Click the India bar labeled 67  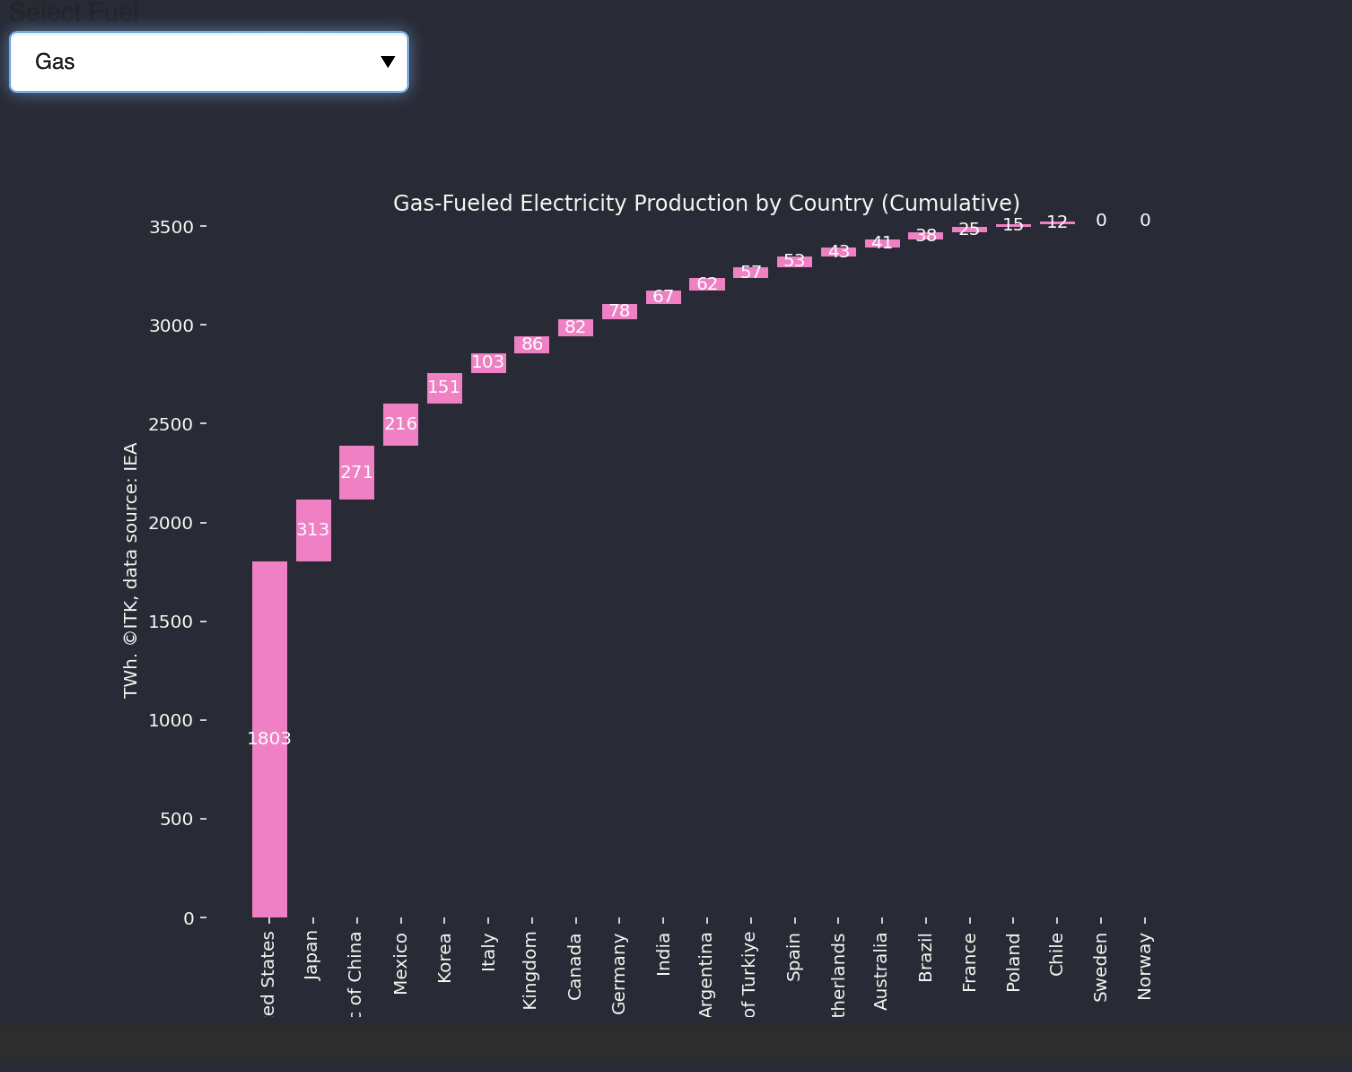tap(663, 296)
